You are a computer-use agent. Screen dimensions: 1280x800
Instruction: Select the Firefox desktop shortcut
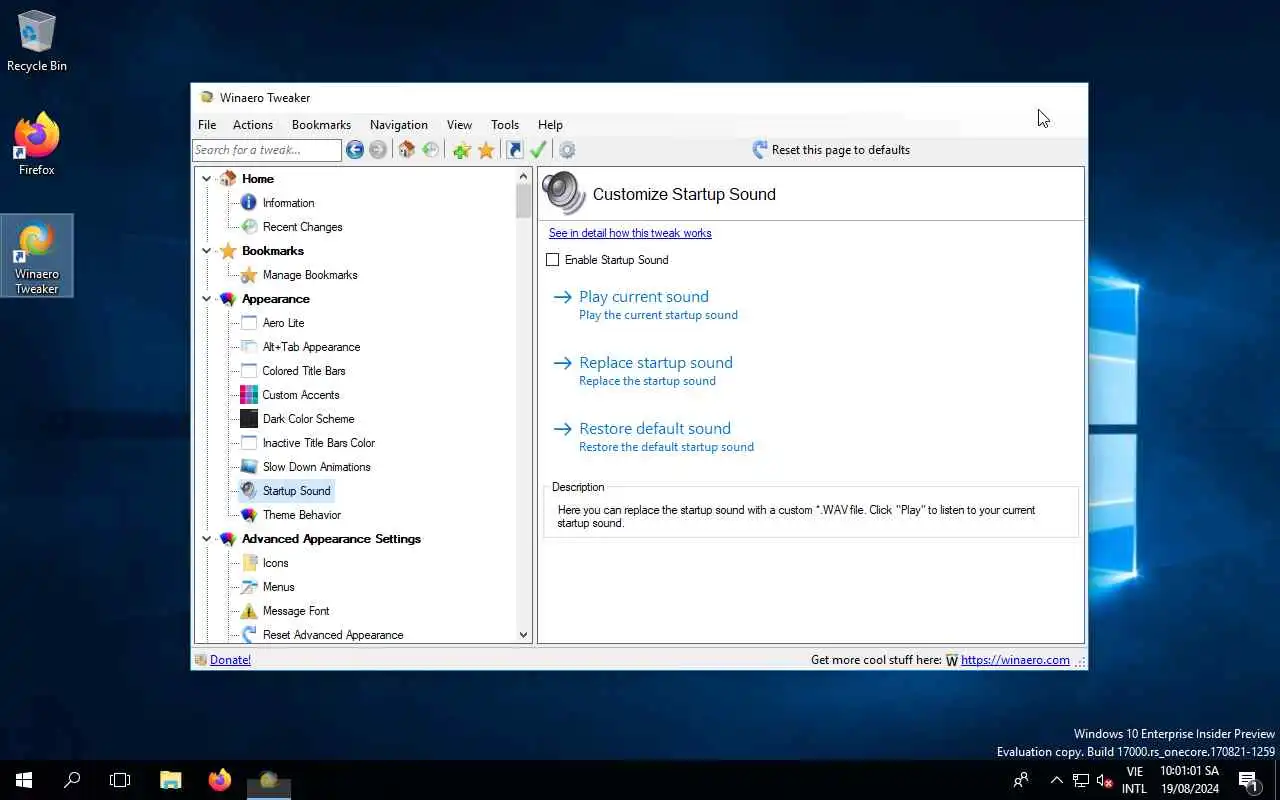click(x=37, y=145)
